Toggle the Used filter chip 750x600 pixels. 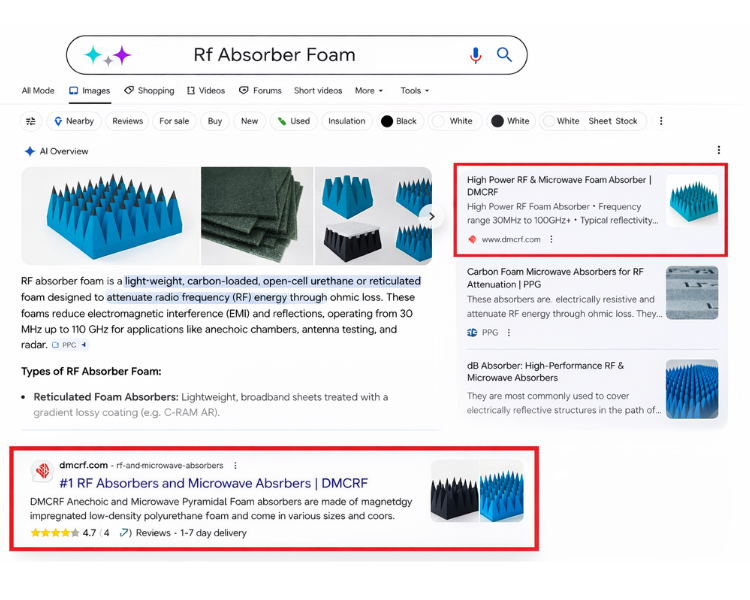pos(294,121)
